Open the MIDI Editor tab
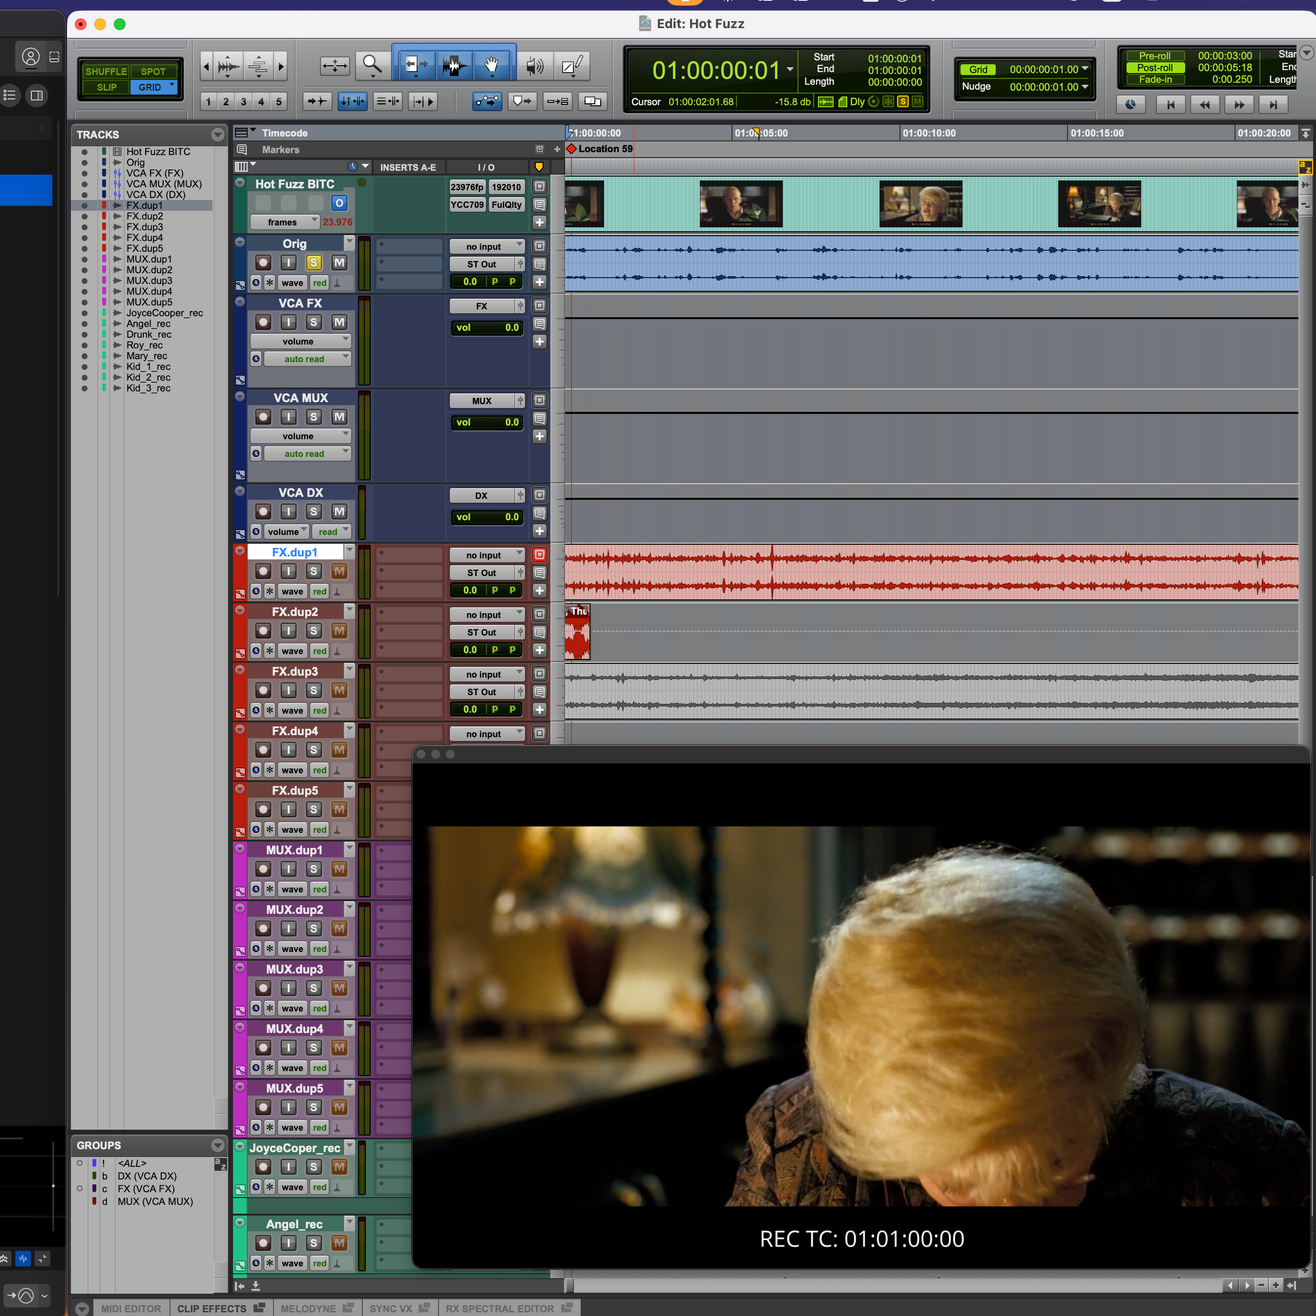 point(131,1308)
